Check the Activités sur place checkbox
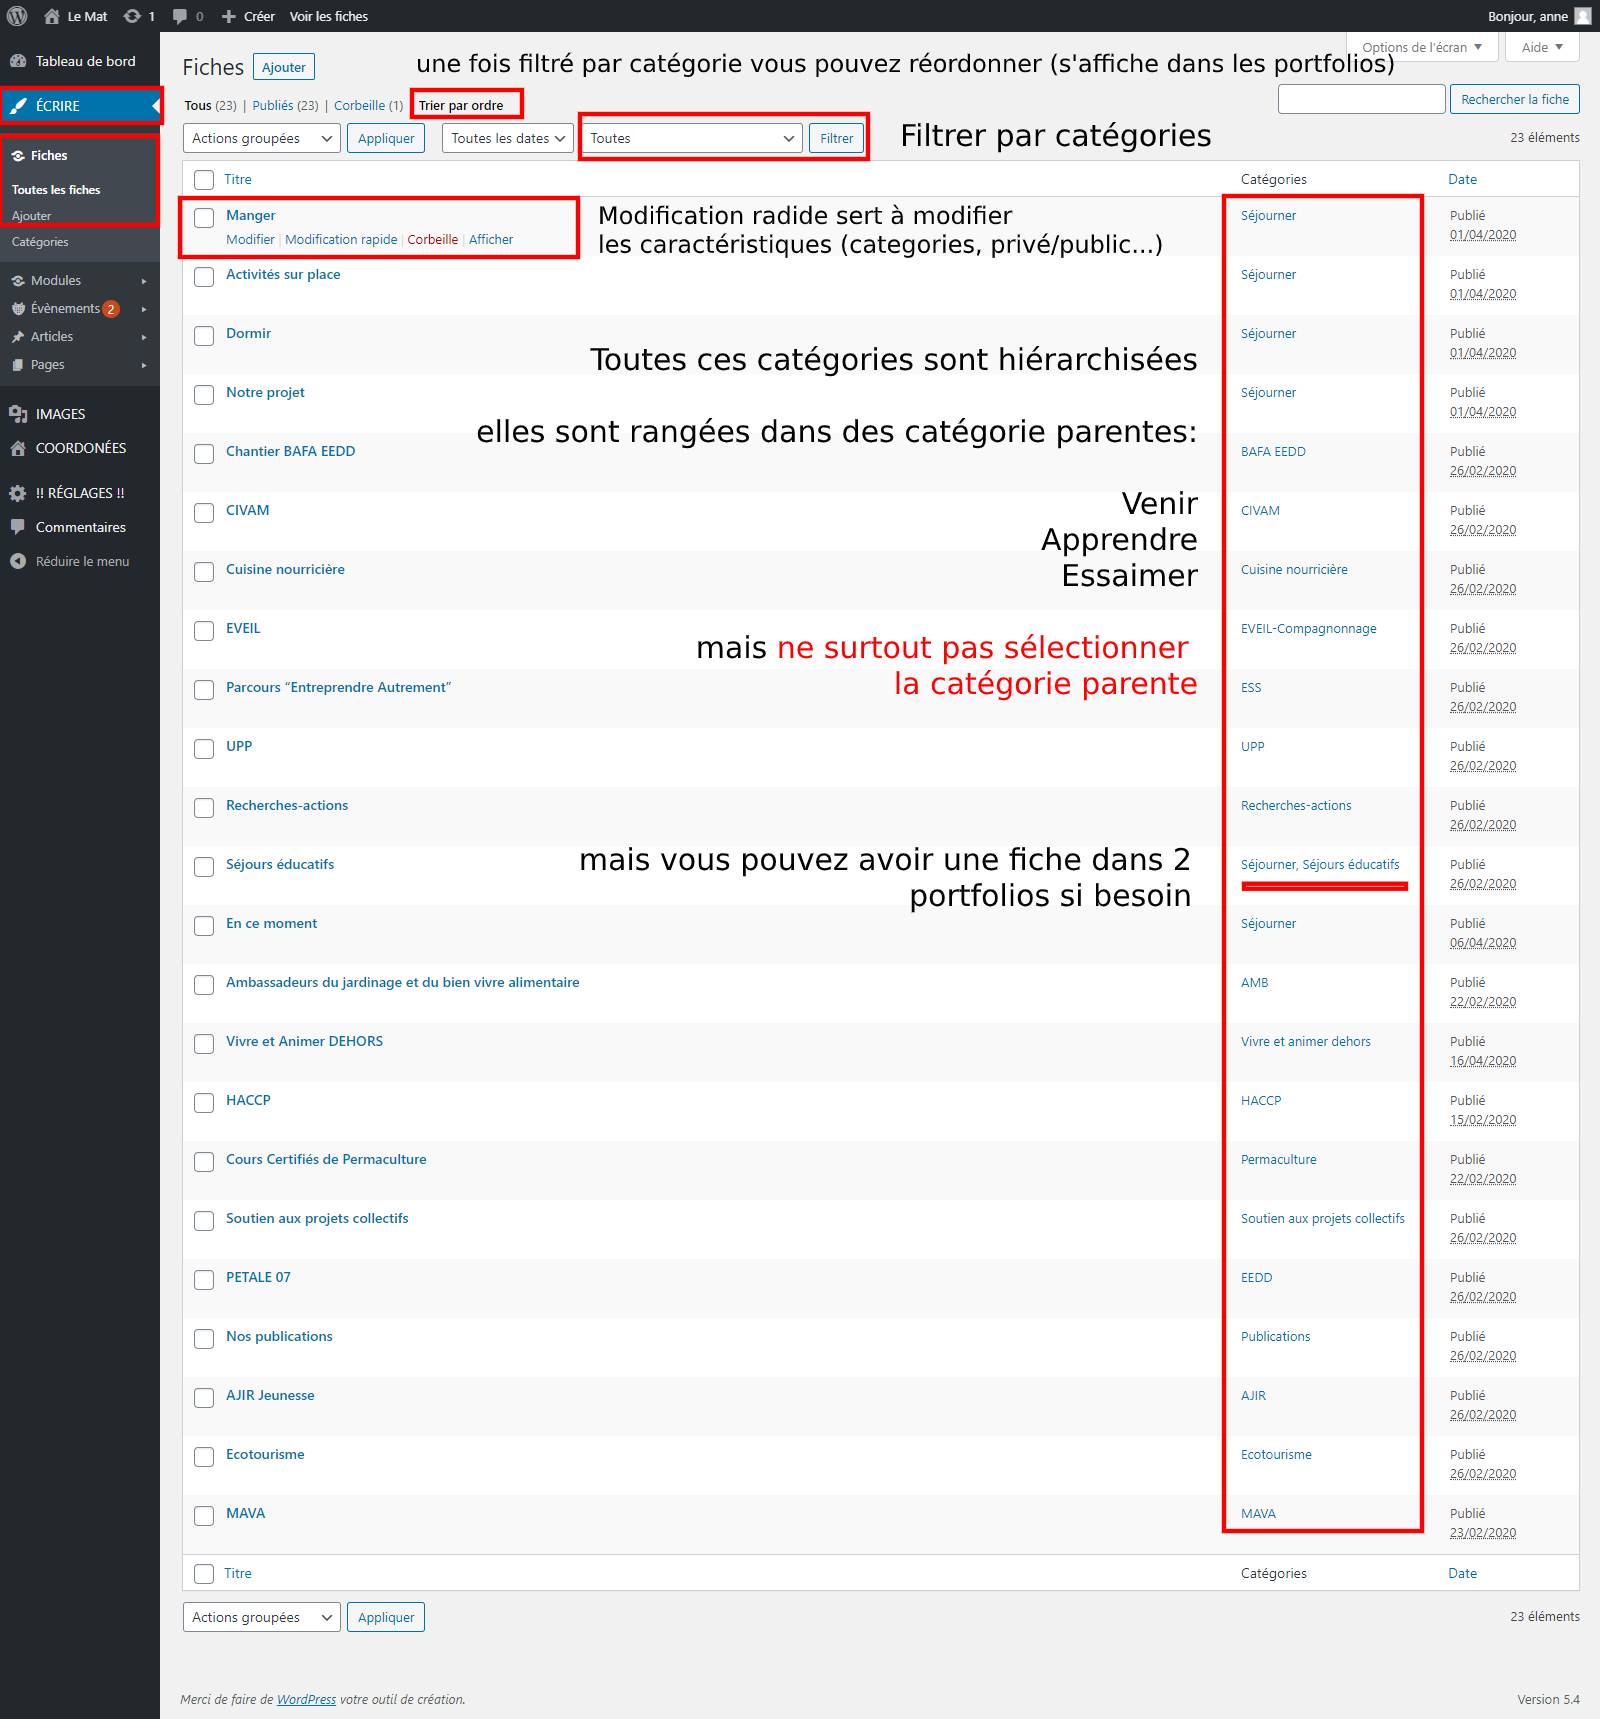This screenshot has width=1600, height=1719. point(204,277)
